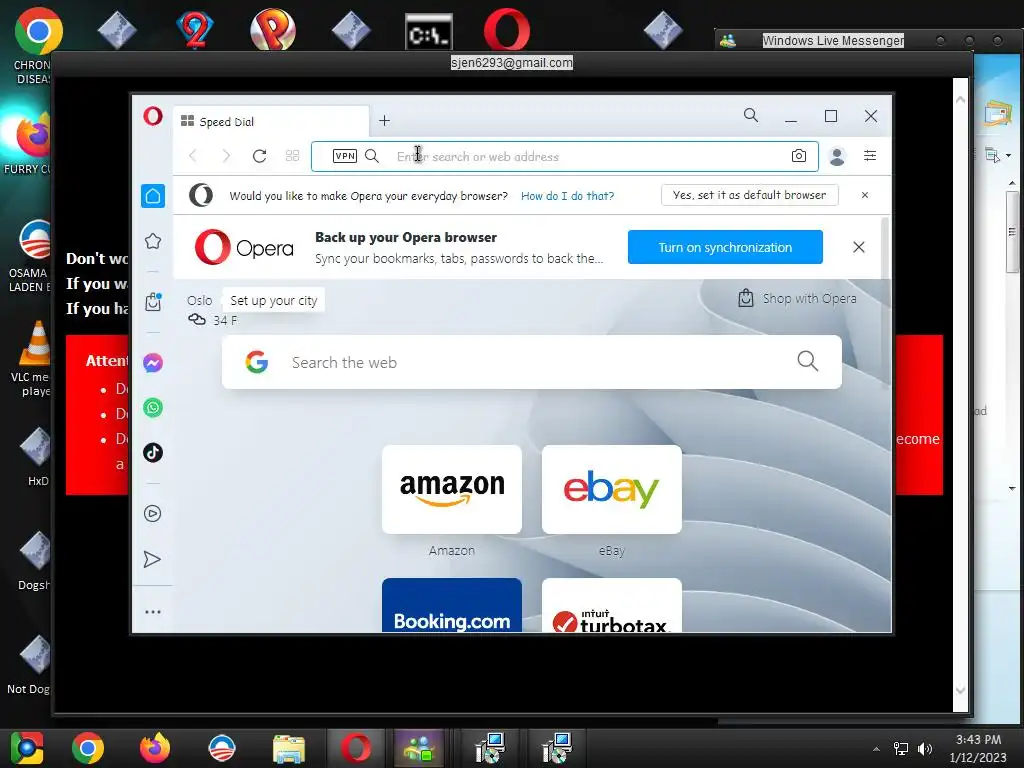Click the tab search magnifier icon

point(751,116)
